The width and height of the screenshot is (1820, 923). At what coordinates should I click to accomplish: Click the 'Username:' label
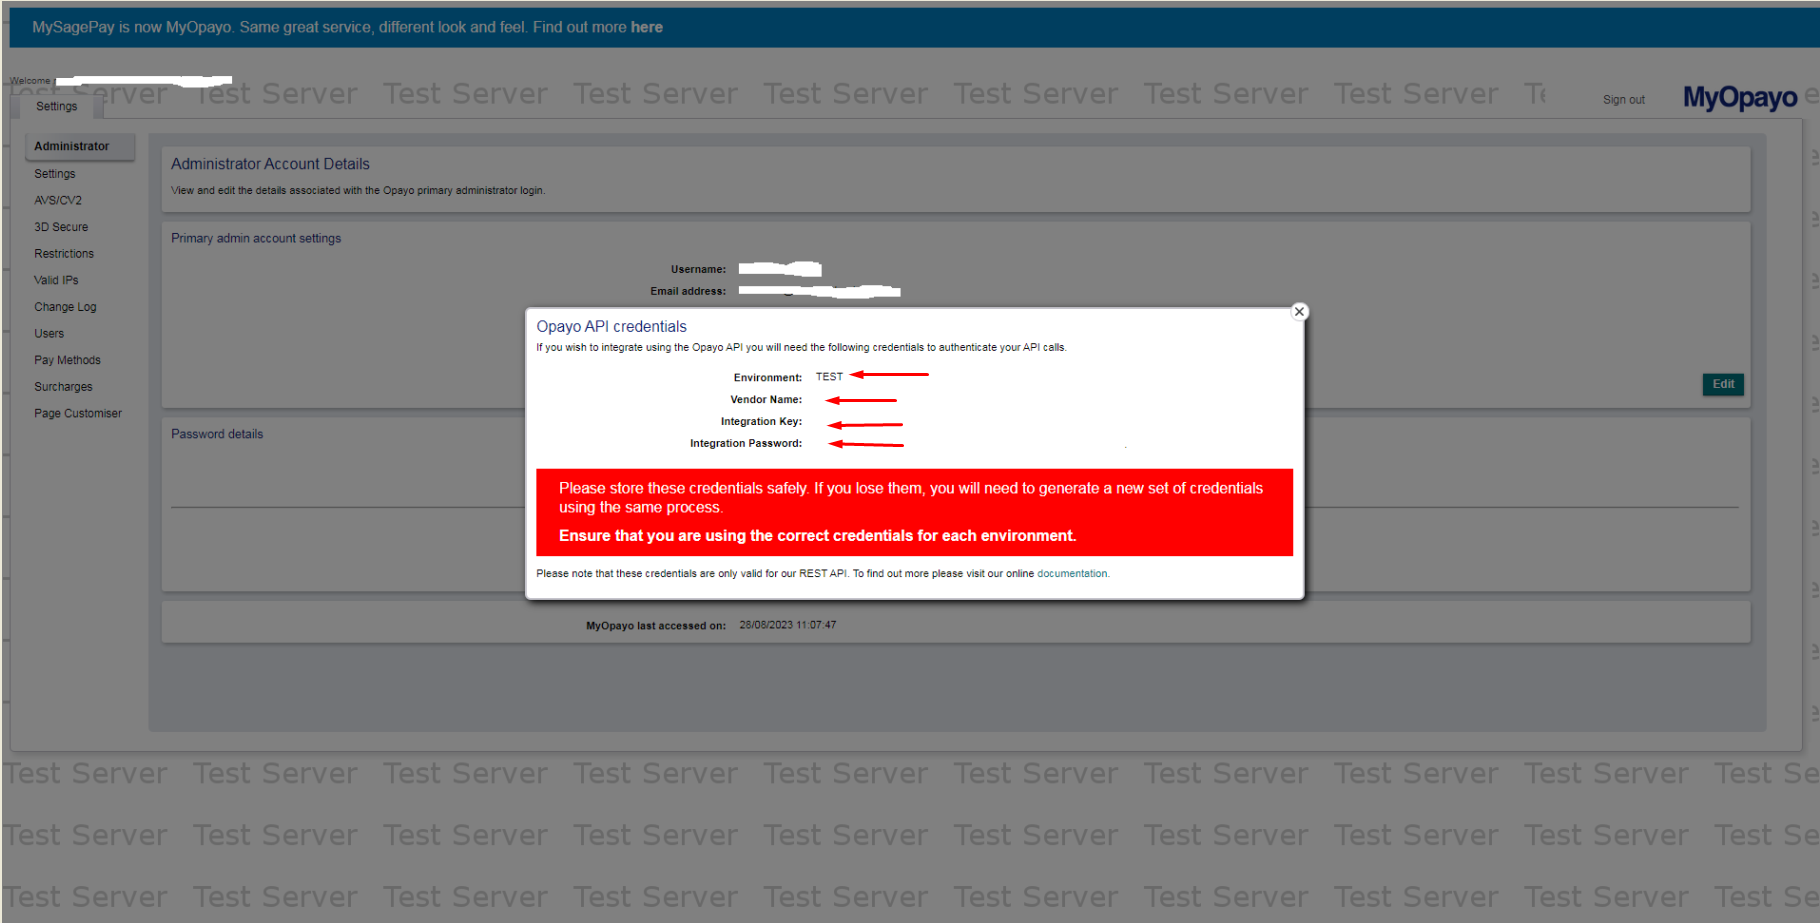698,269
